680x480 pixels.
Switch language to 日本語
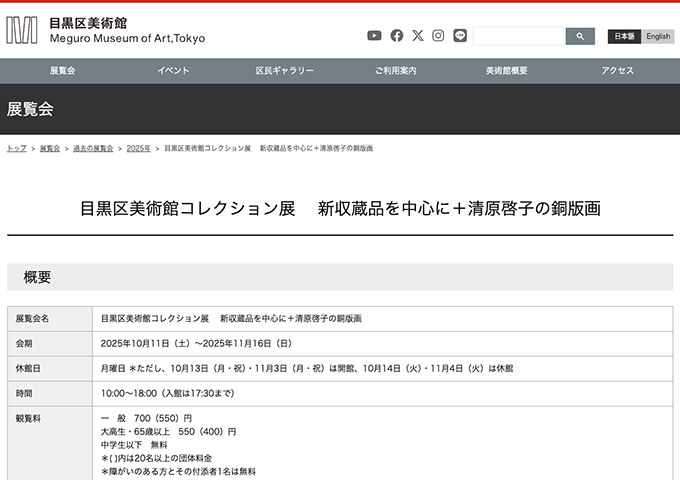[x=624, y=36]
